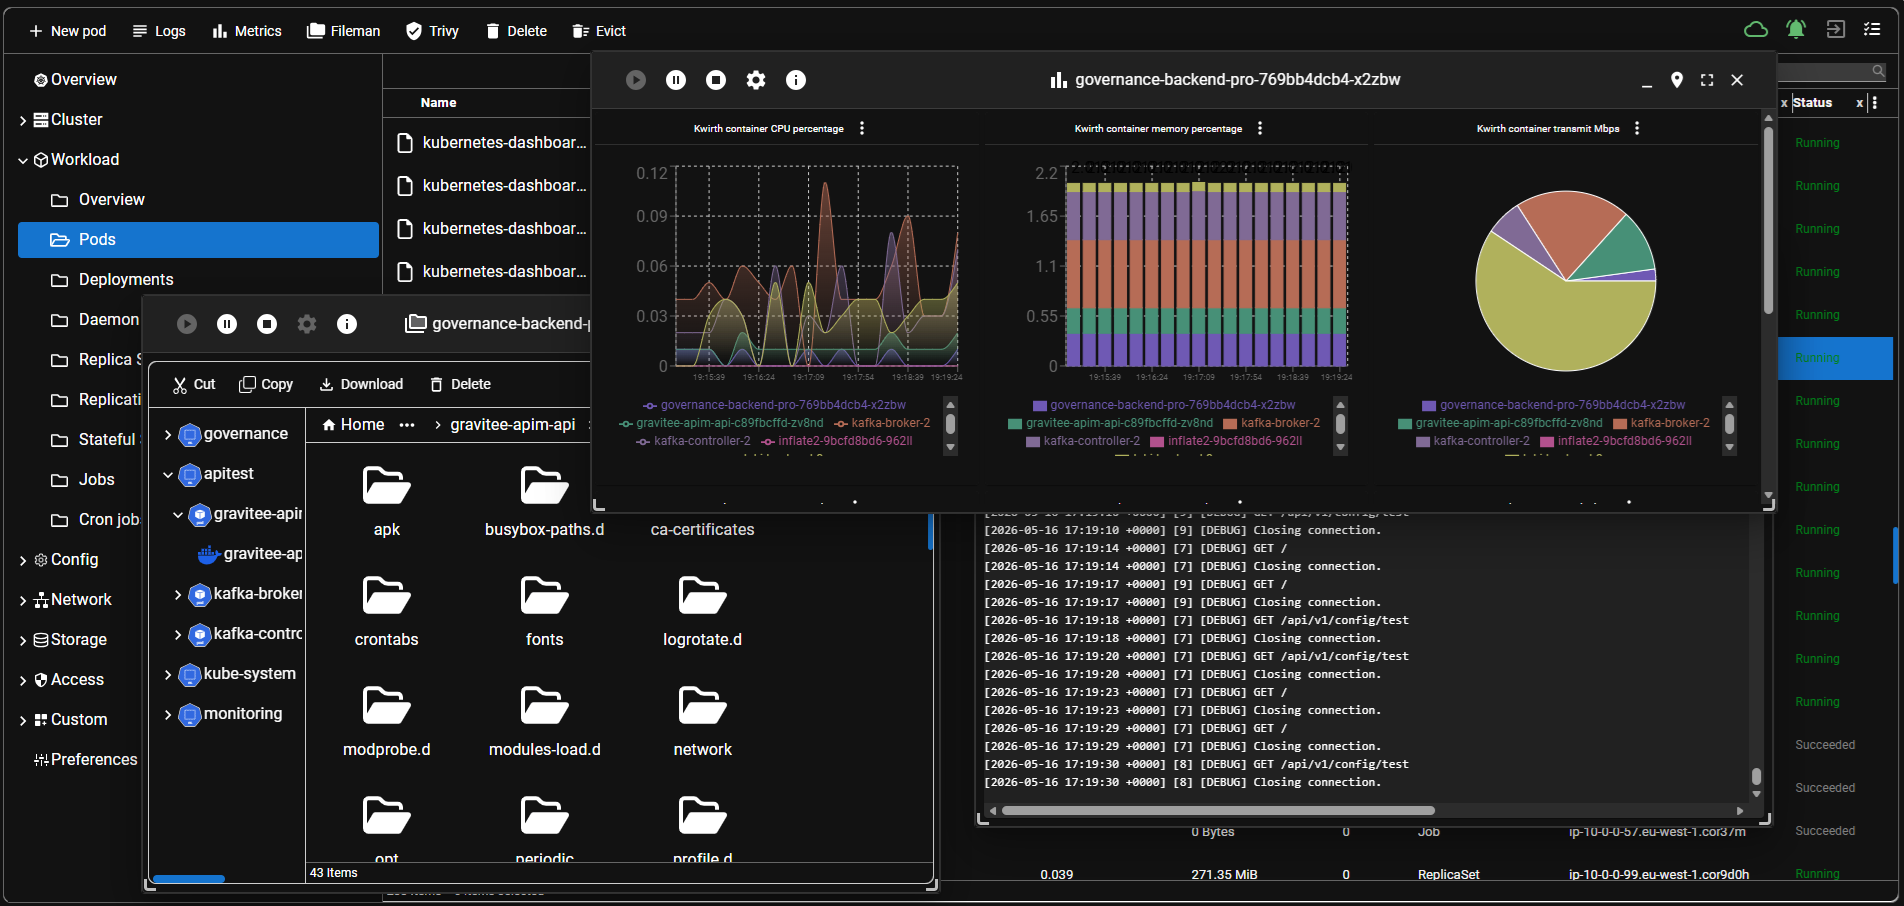Open Storage section in the sidebar

pos(70,640)
